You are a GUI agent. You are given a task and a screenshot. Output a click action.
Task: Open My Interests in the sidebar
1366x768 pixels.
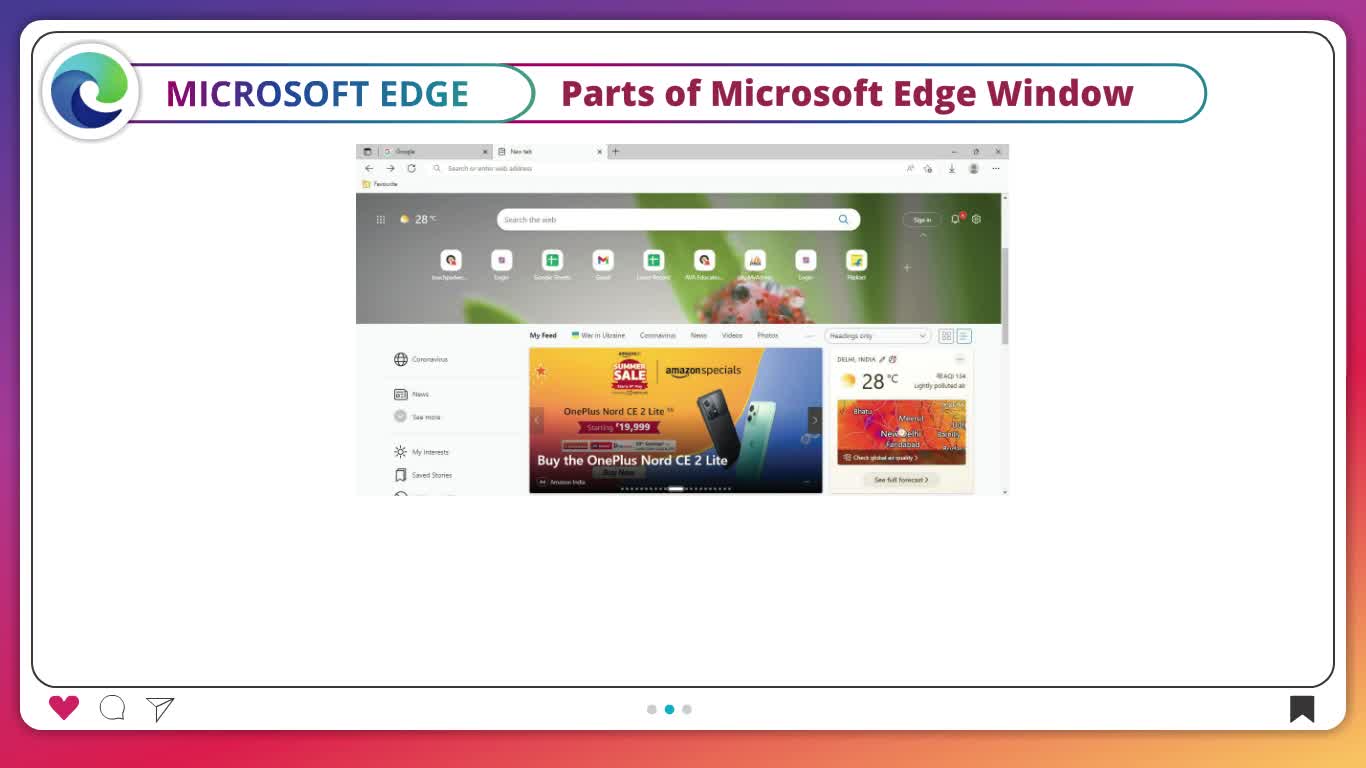click(421, 452)
